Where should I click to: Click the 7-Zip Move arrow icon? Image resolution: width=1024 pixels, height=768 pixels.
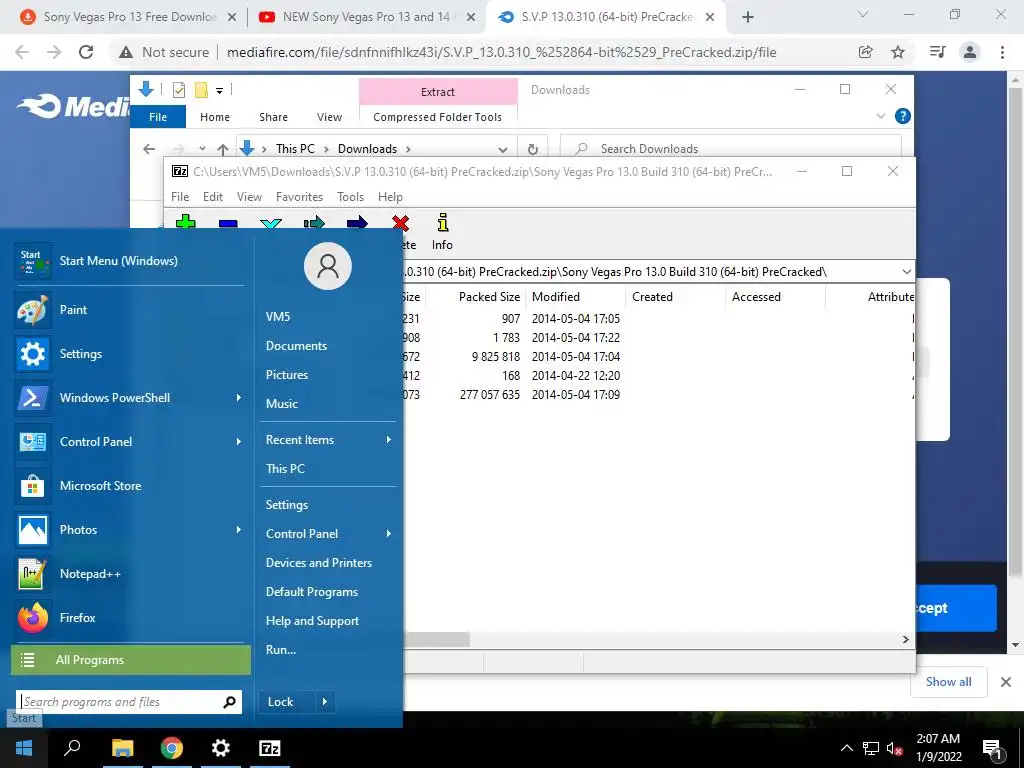point(357,223)
